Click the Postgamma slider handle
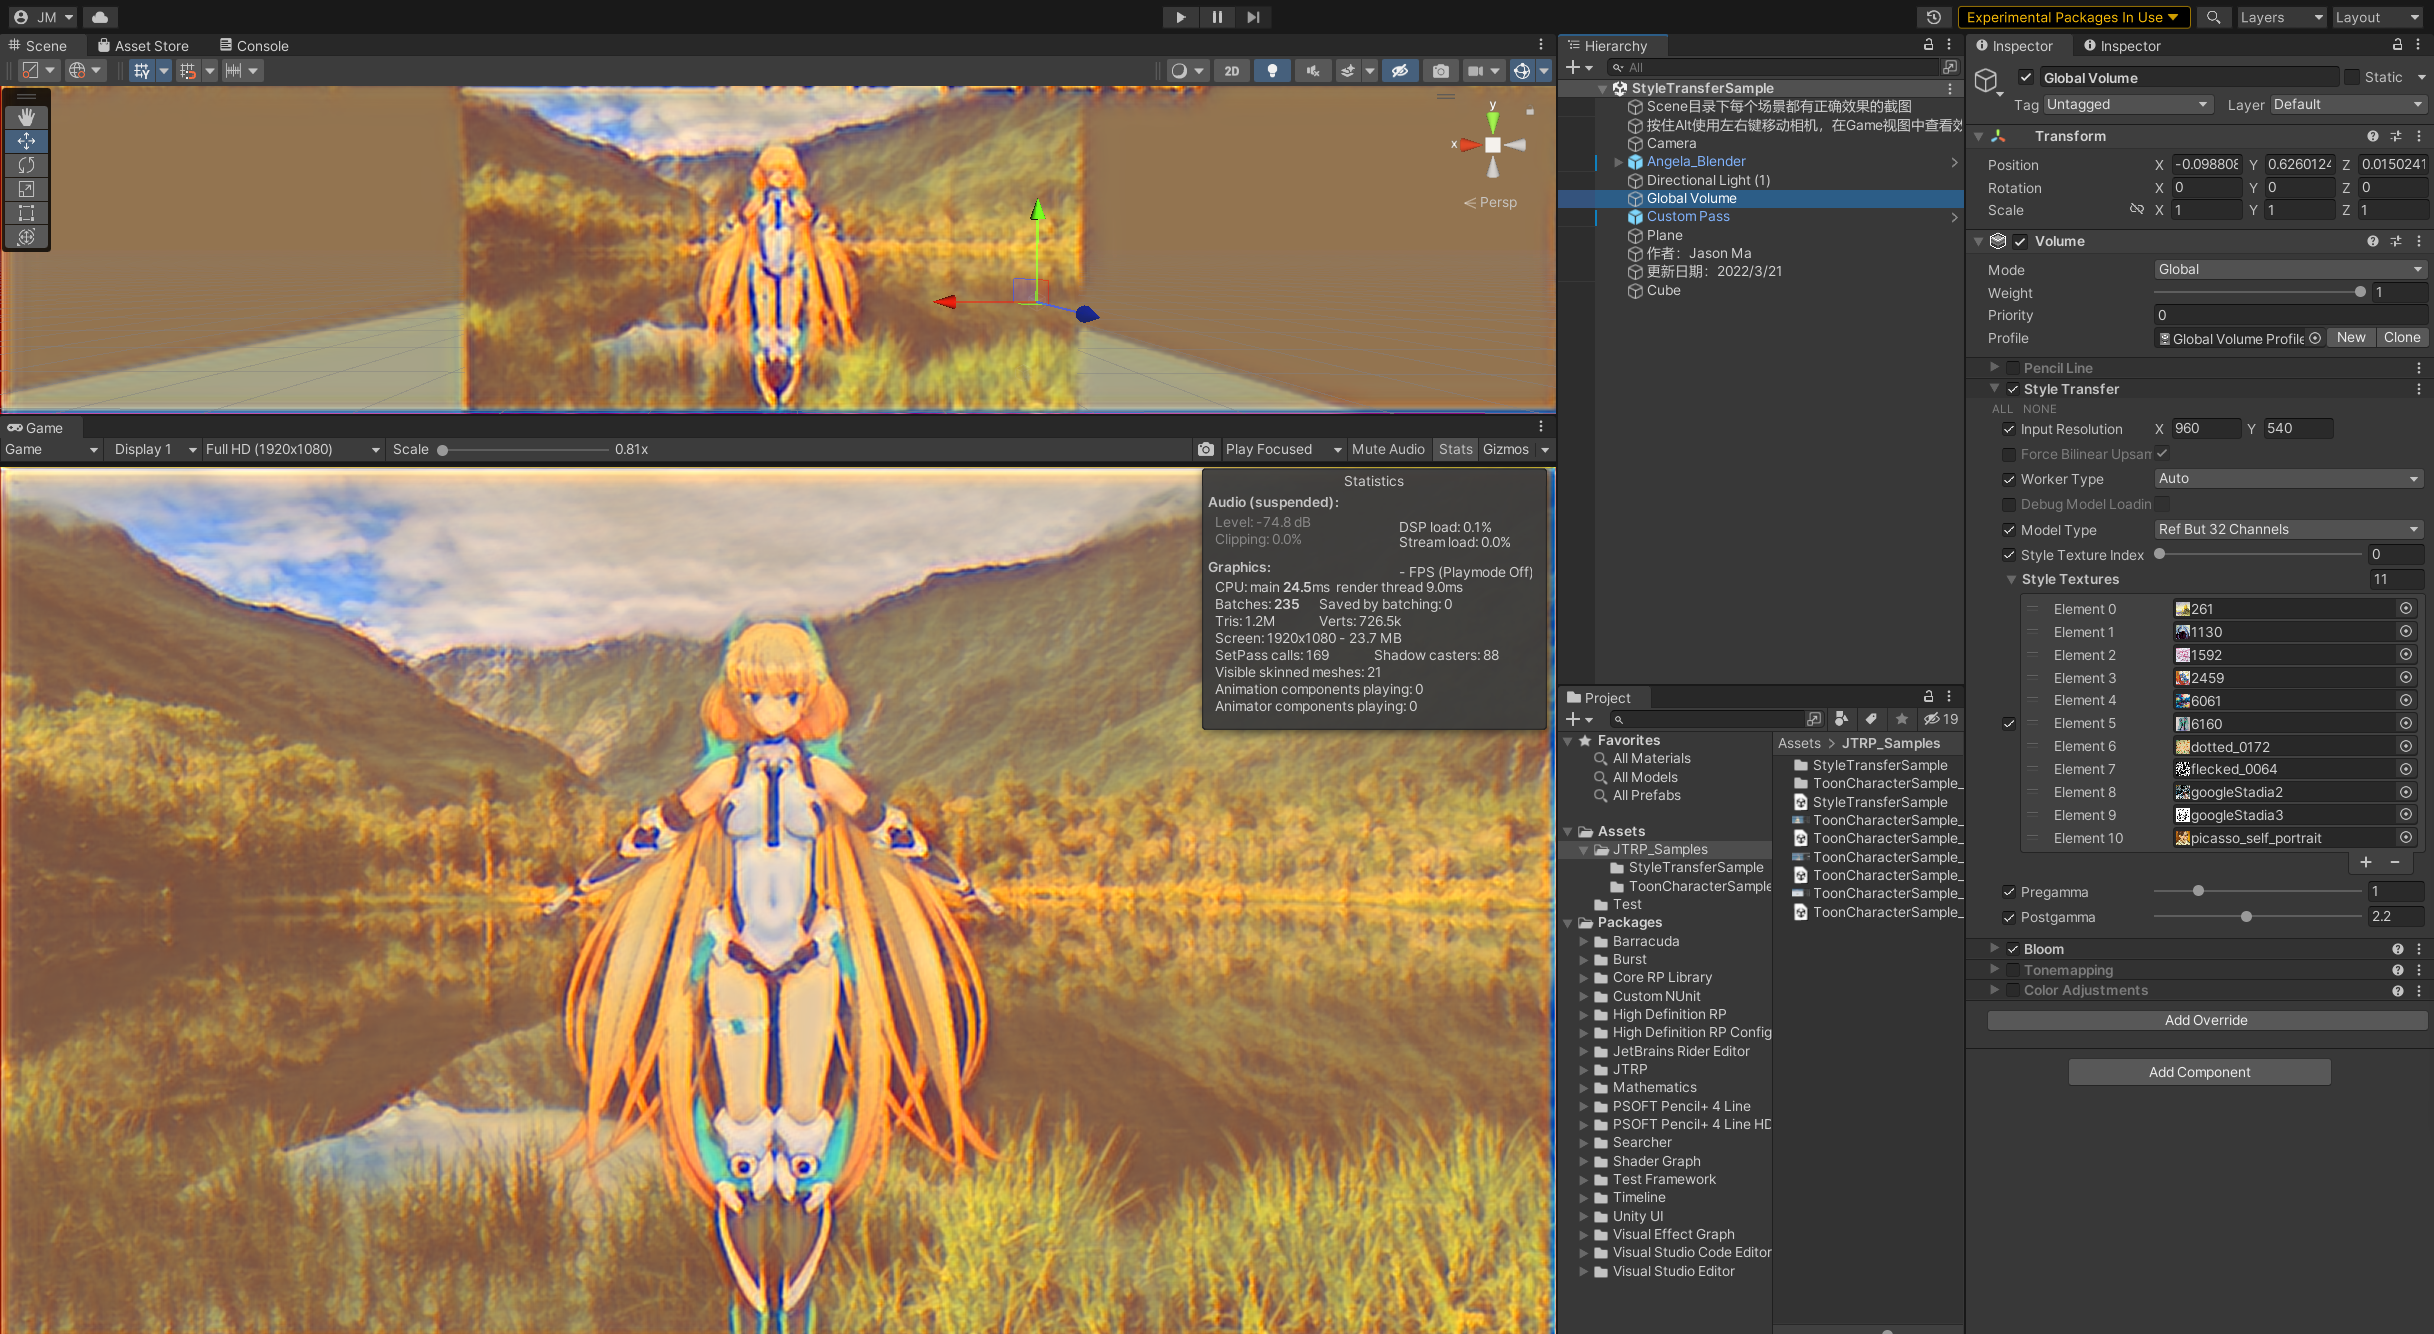 (2246, 917)
